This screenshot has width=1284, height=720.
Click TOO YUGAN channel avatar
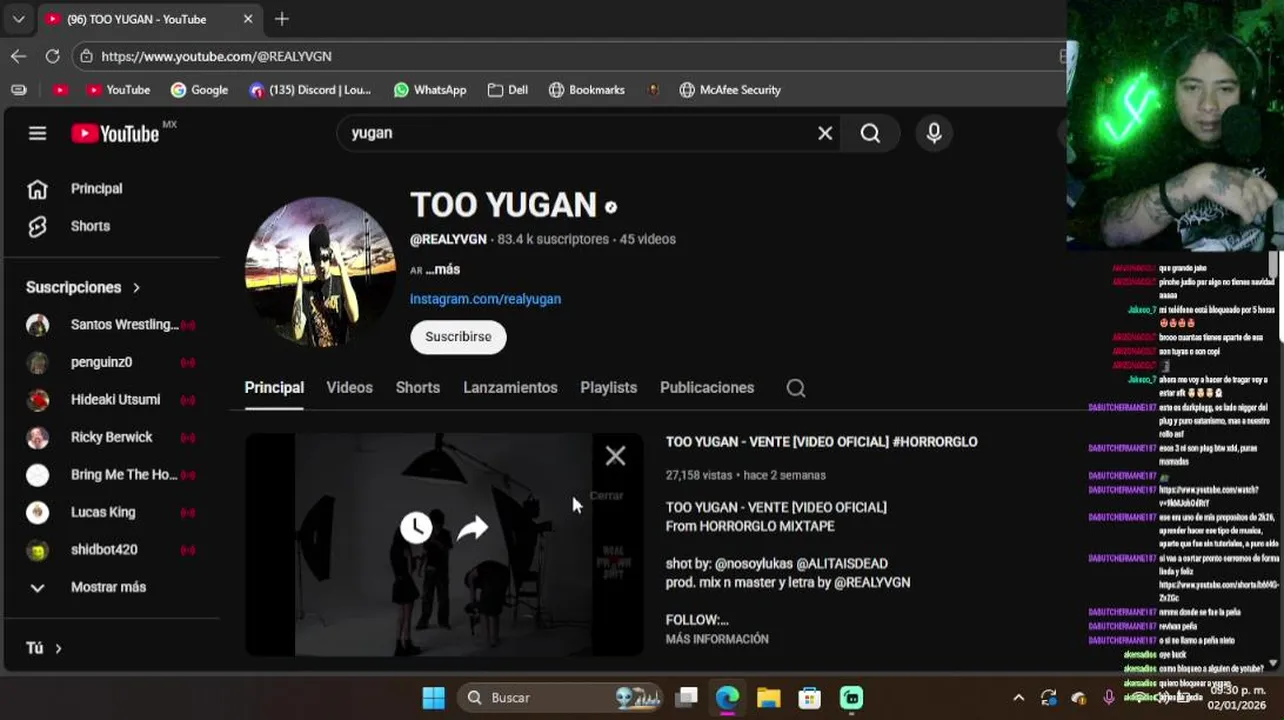point(320,272)
